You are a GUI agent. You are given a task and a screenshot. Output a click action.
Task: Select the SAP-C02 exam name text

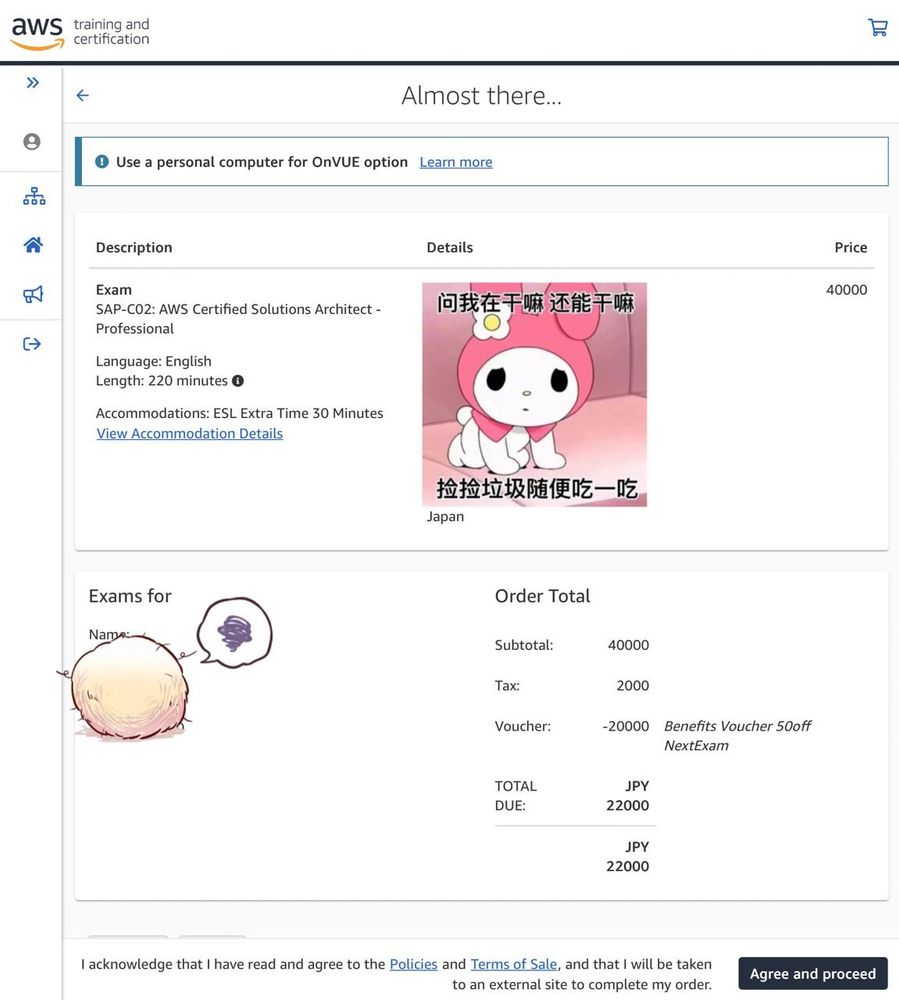(x=238, y=319)
